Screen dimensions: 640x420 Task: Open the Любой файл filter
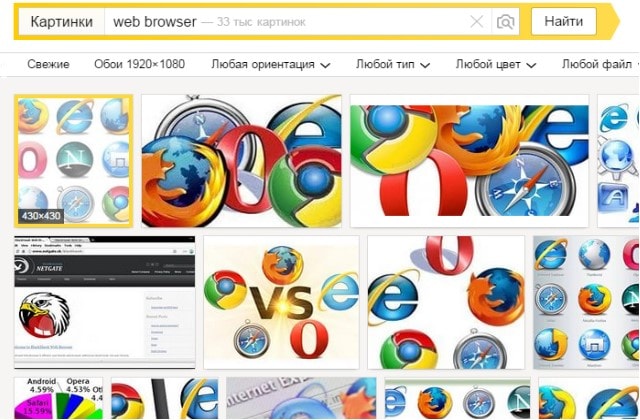pyautogui.click(x=600, y=64)
